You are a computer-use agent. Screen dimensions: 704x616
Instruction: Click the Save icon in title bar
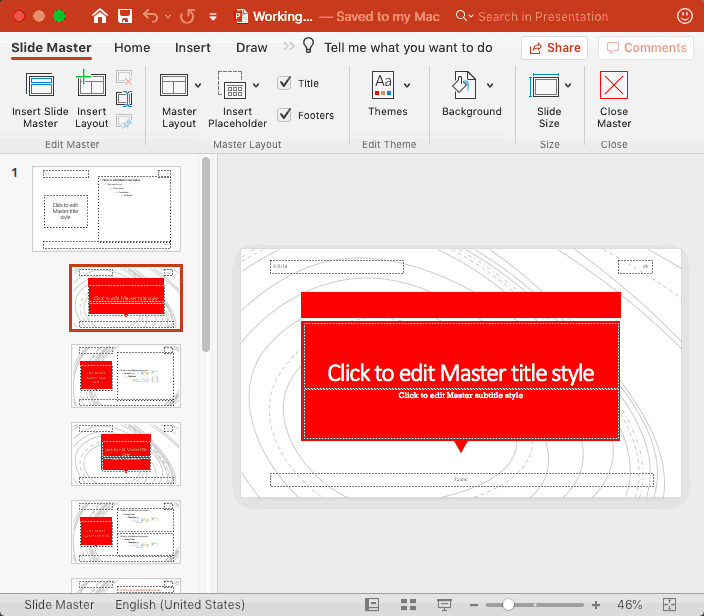pos(125,16)
